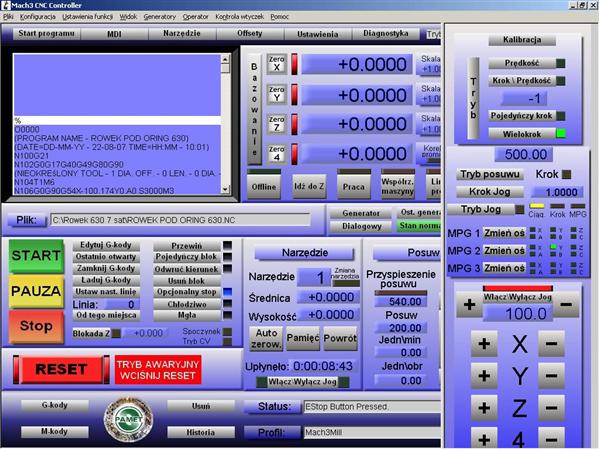Click the X axis red homing LED
This screenshot has height=449, width=599.
(295, 64)
